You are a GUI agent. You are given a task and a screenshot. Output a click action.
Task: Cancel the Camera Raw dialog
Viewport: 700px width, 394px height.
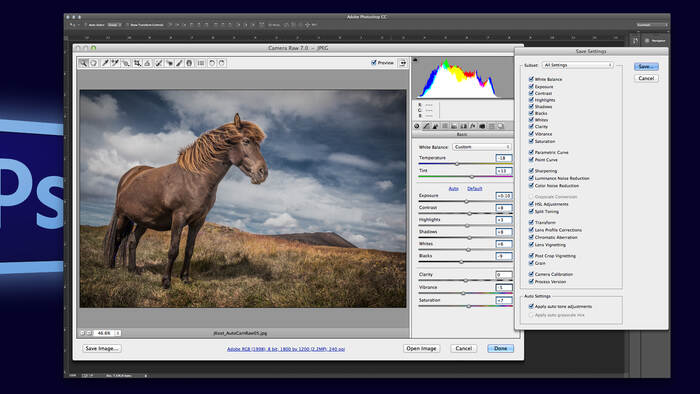pos(463,348)
